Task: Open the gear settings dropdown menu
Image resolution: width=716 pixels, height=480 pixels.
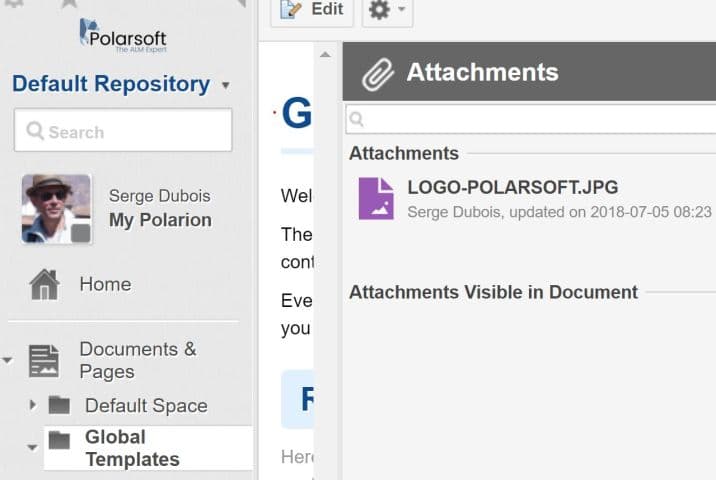Action: point(386,10)
